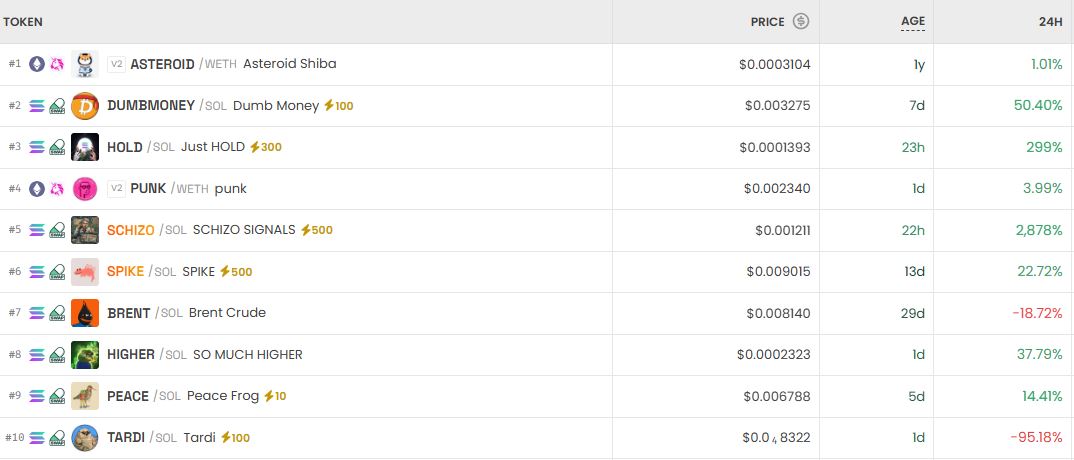1074x460 pixels.
Task: Click the Uniswap unicorn icon on the PUNK row
Action: click(x=57, y=188)
